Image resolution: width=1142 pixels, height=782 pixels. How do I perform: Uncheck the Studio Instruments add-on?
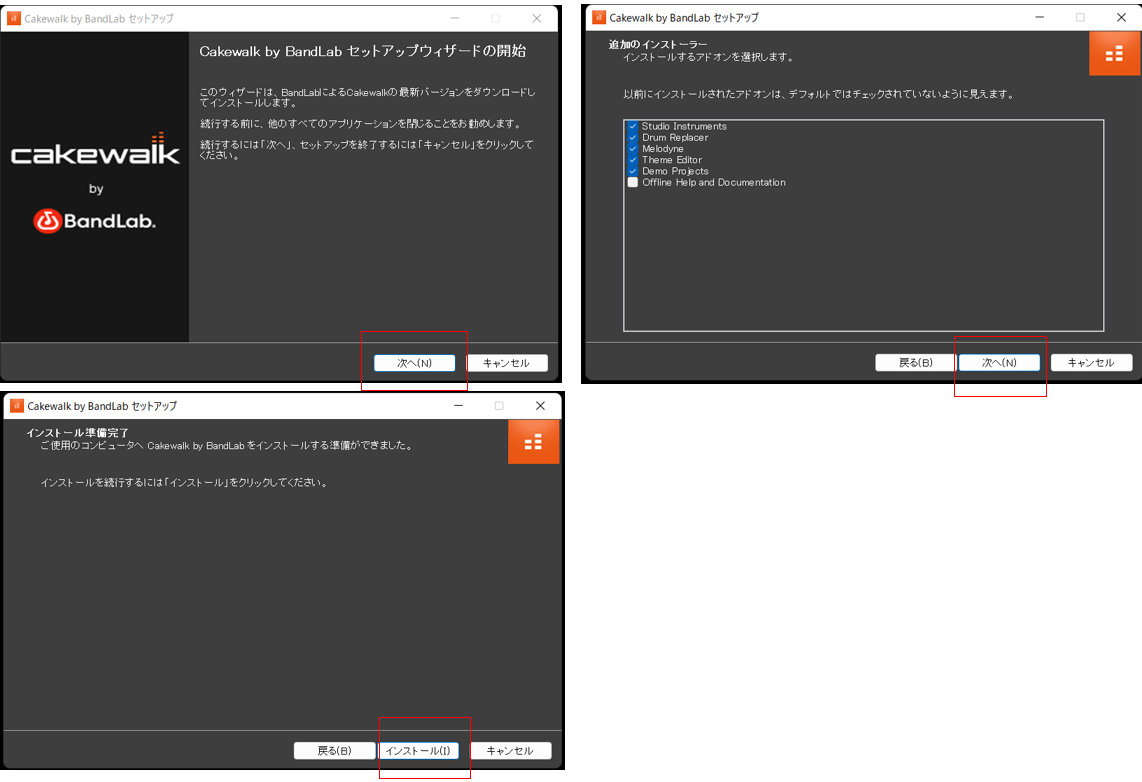(x=633, y=126)
